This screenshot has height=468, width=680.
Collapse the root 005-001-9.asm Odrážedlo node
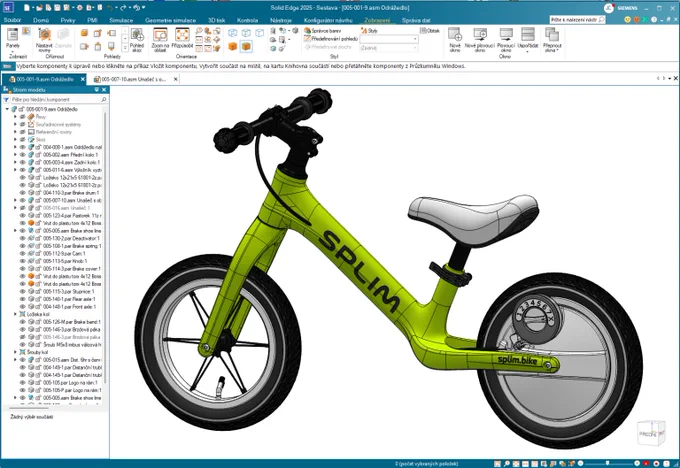(7, 109)
